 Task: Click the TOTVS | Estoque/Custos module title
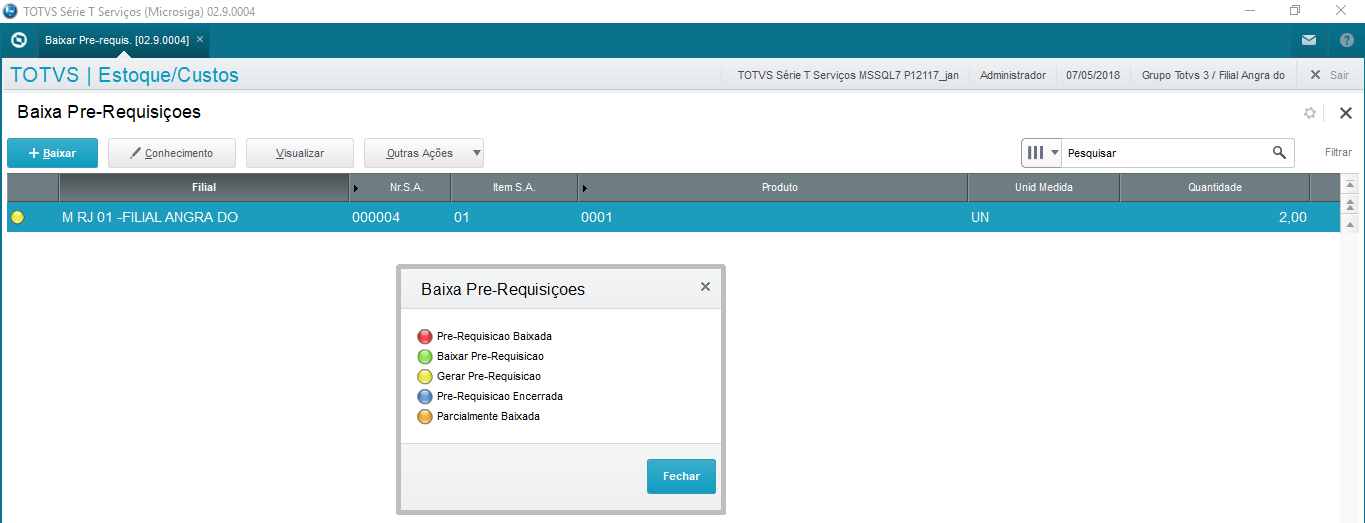pyautogui.click(x=124, y=75)
